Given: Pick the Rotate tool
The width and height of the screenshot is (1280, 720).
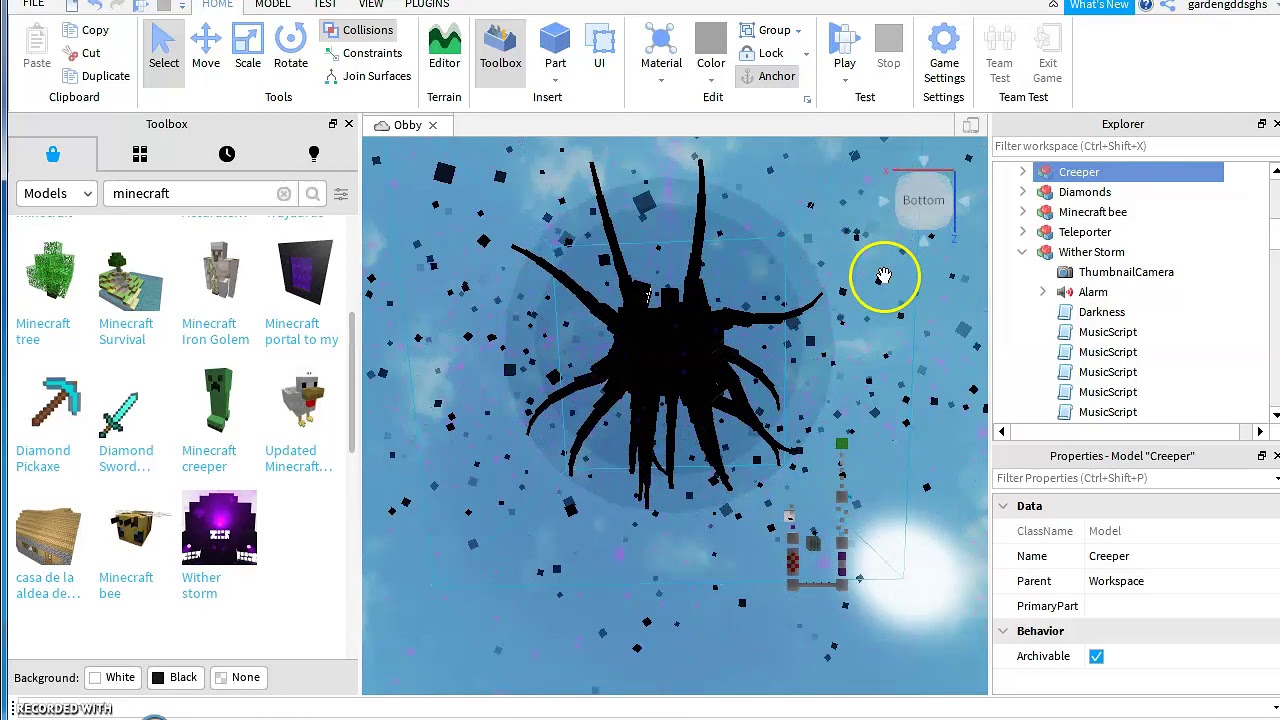Looking at the screenshot, I should (290, 48).
